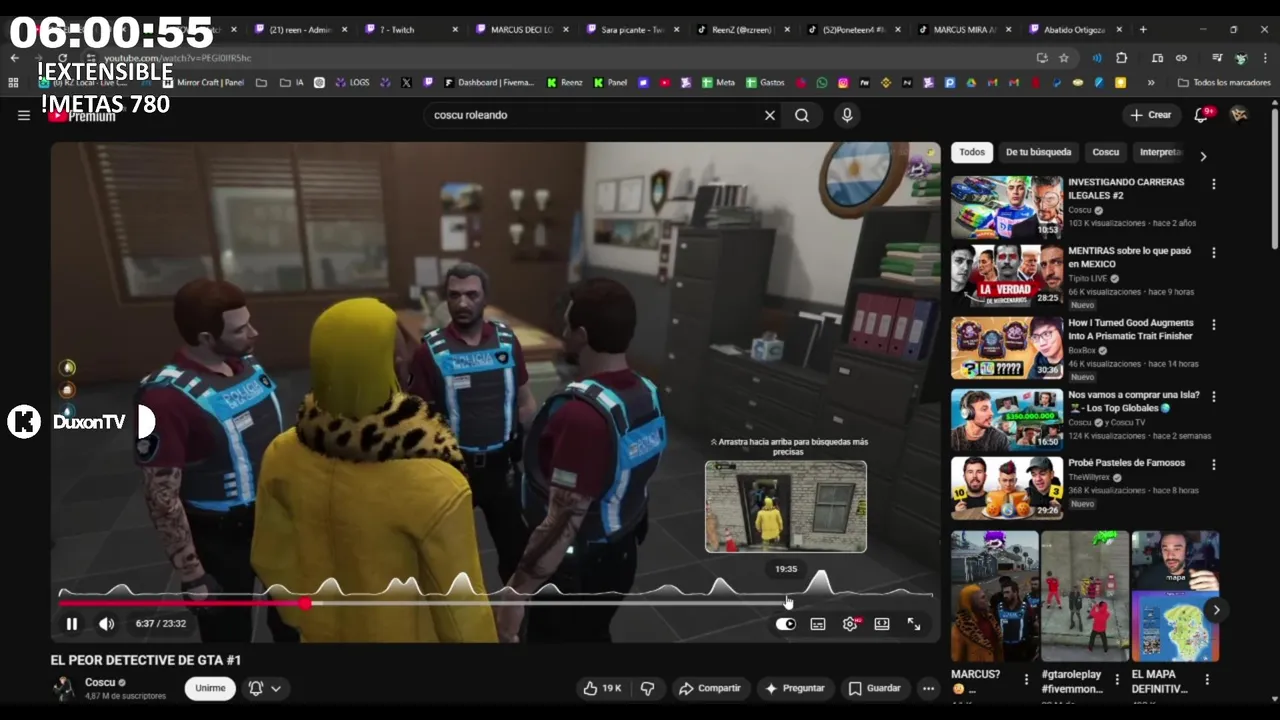This screenshot has width=1280, height=720.
Task: Clear the search box text
Action: click(x=770, y=115)
